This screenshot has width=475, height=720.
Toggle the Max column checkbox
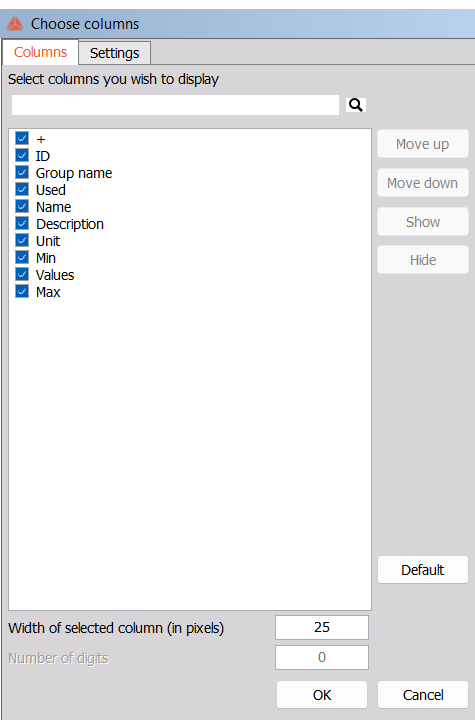22,291
